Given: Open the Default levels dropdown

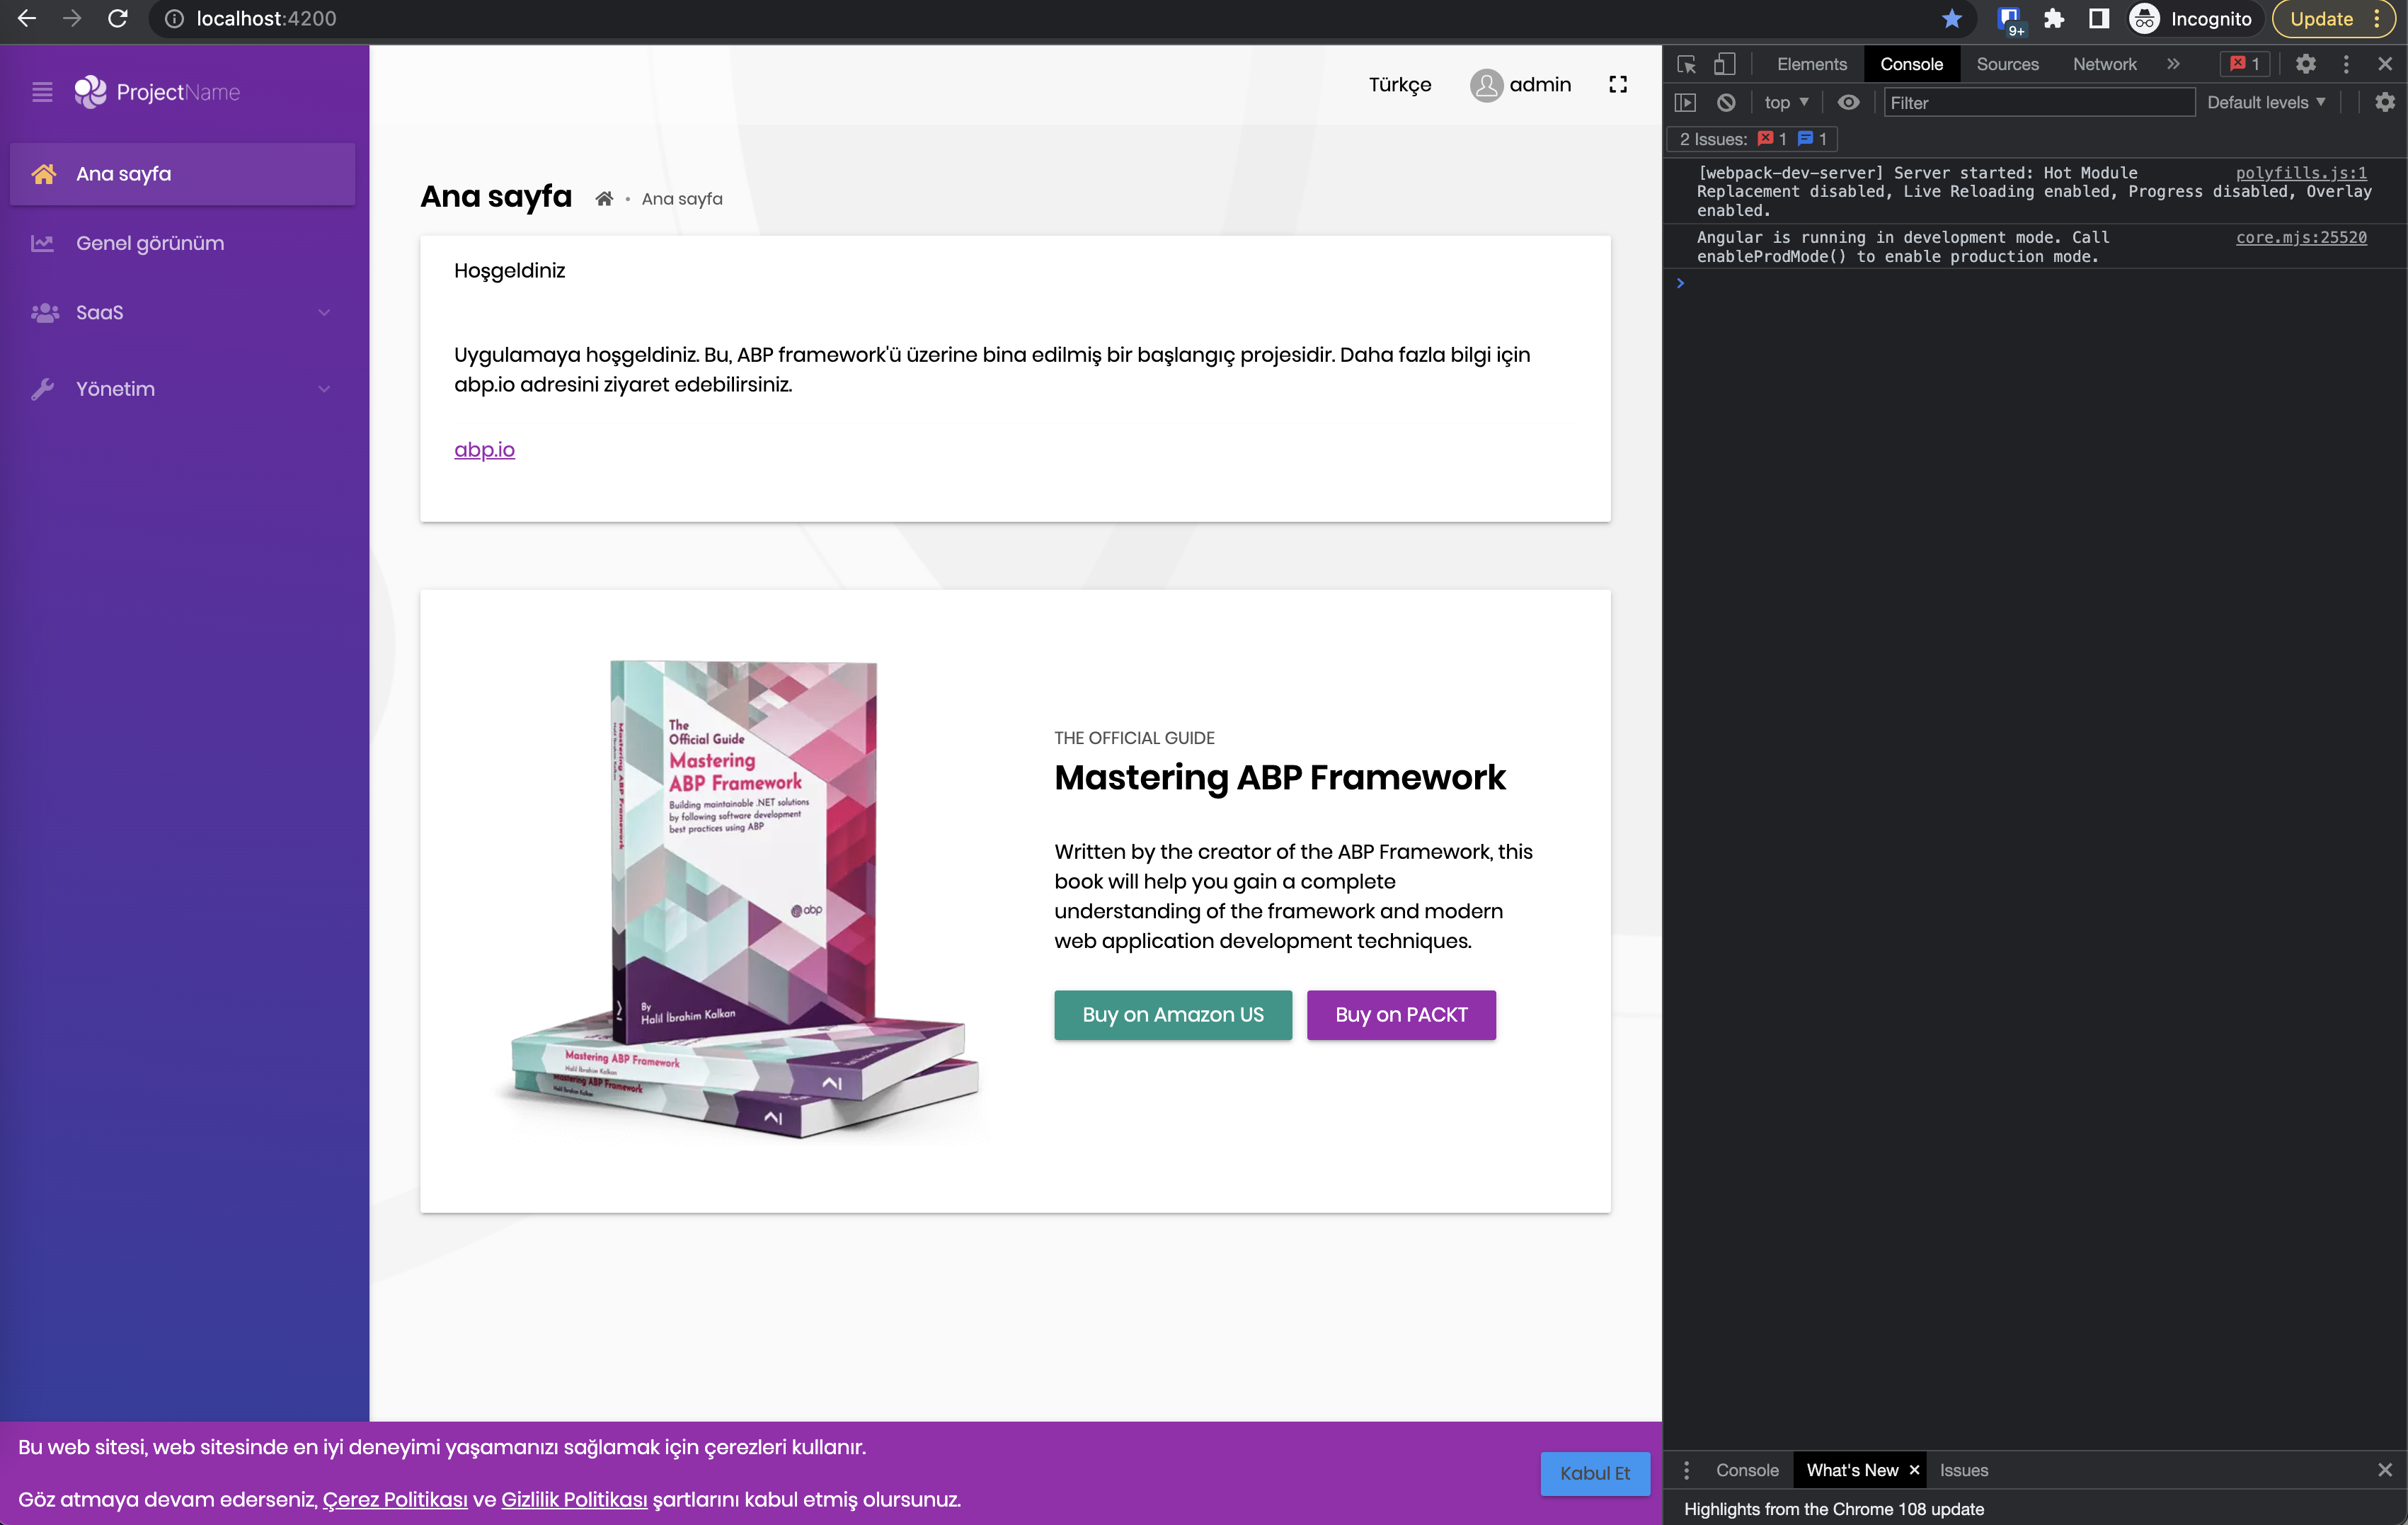Looking at the screenshot, I should tap(2265, 102).
